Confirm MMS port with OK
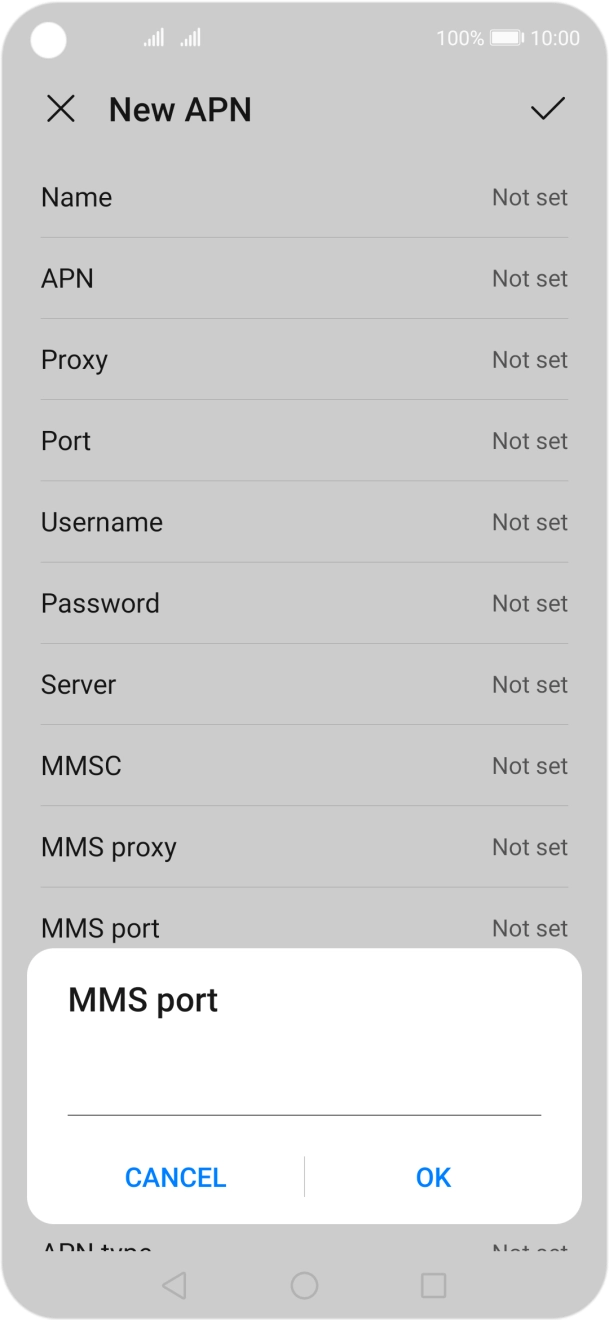 (433, 1177)
